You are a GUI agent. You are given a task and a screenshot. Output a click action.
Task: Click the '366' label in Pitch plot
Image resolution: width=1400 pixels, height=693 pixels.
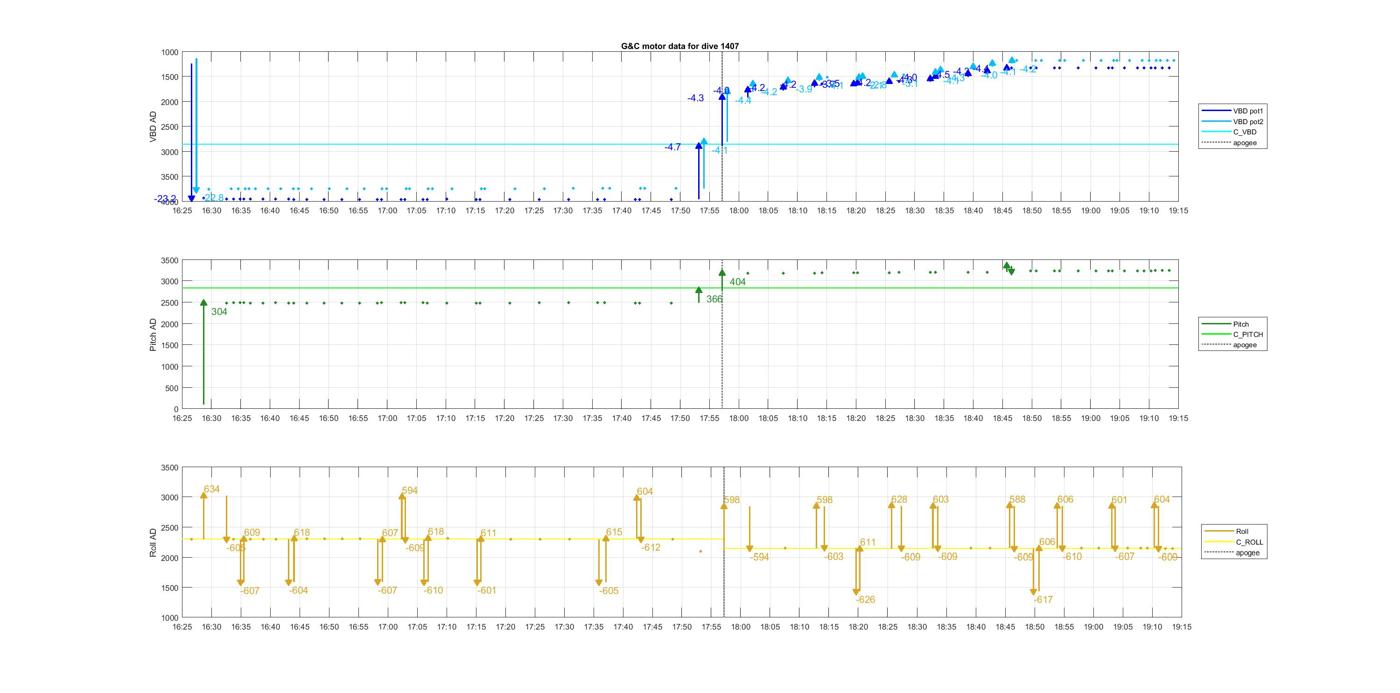714,299
